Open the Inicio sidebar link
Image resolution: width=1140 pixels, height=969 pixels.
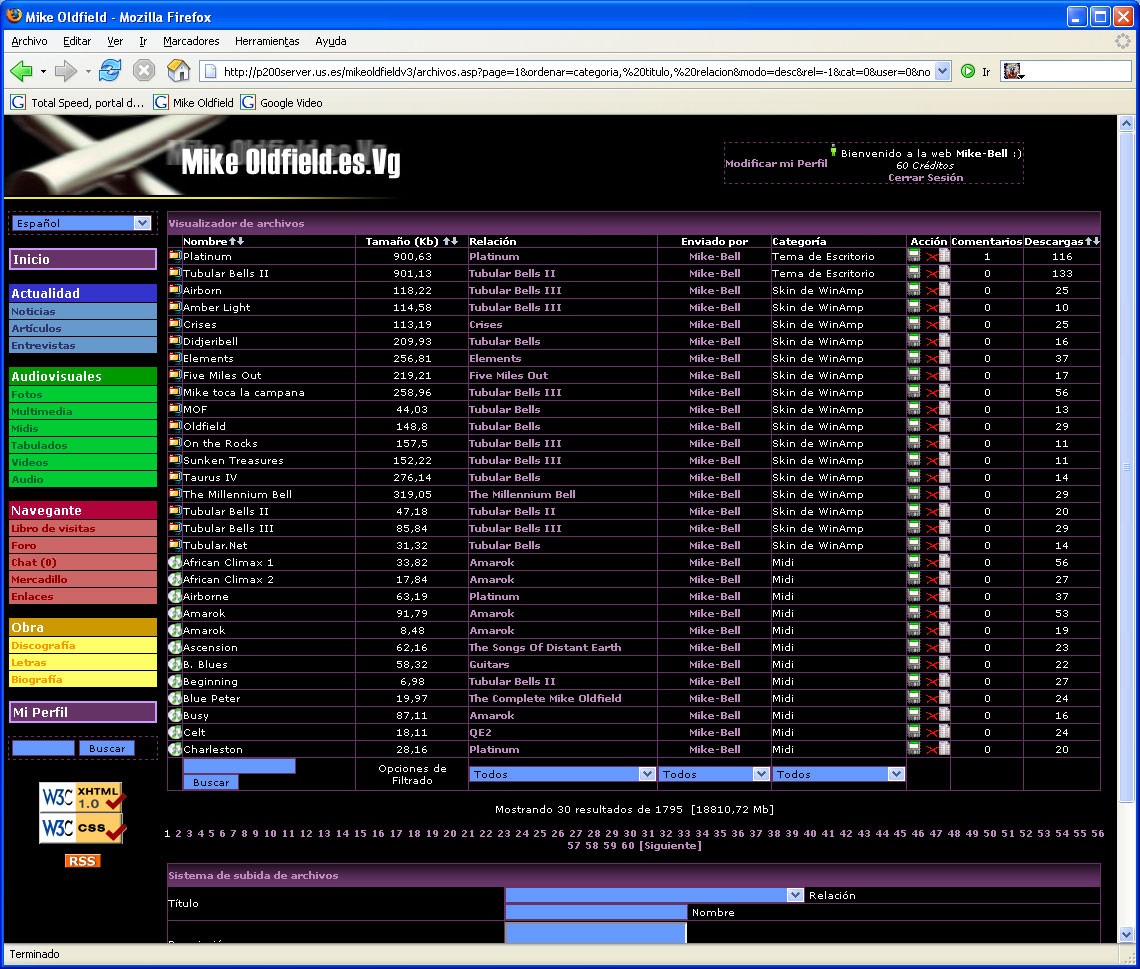(x=83, y=260)
